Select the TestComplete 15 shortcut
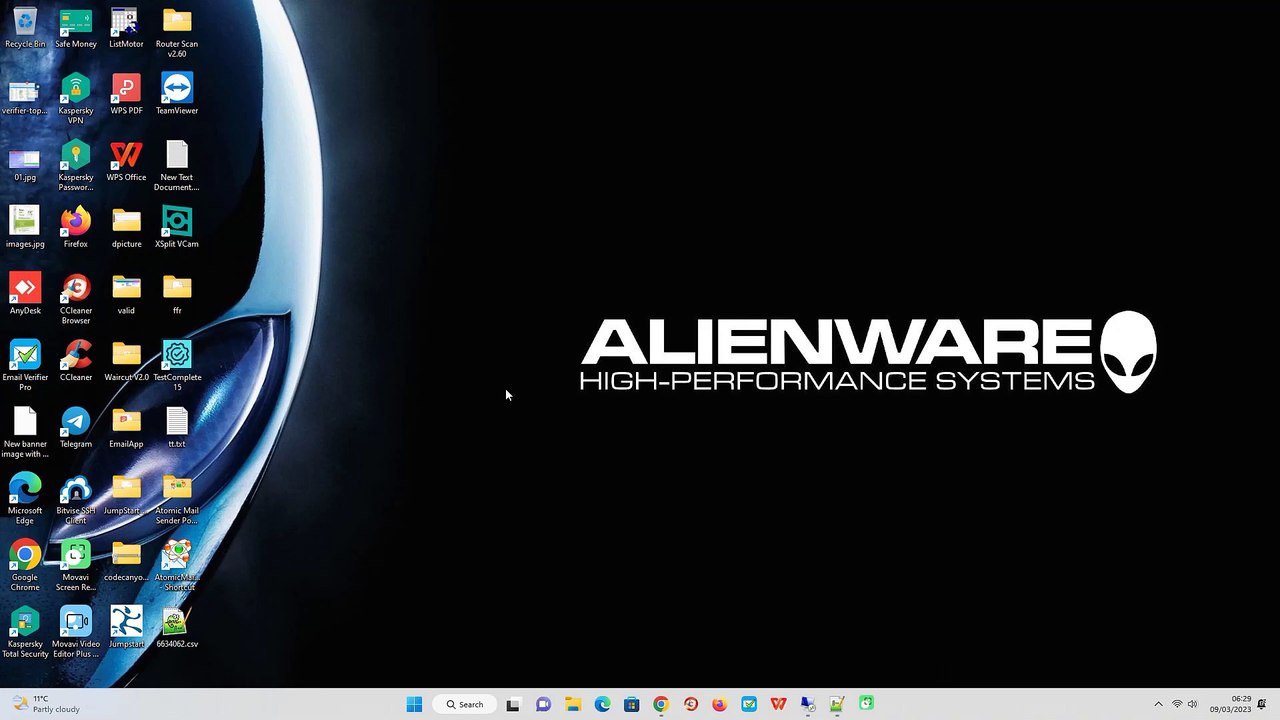 point(177,366)
